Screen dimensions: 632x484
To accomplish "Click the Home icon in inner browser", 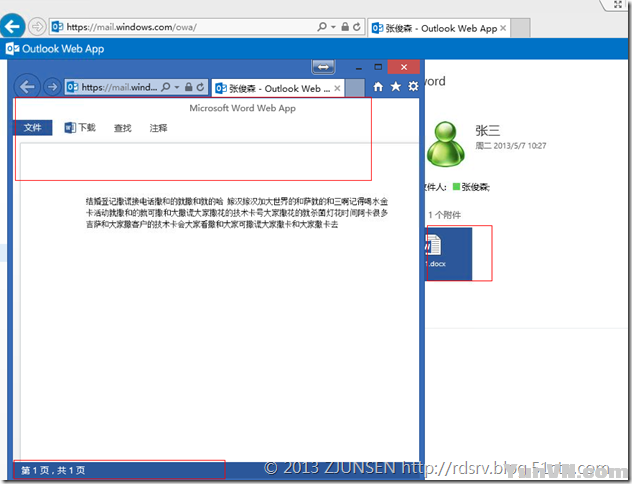I will click(378, 87).
